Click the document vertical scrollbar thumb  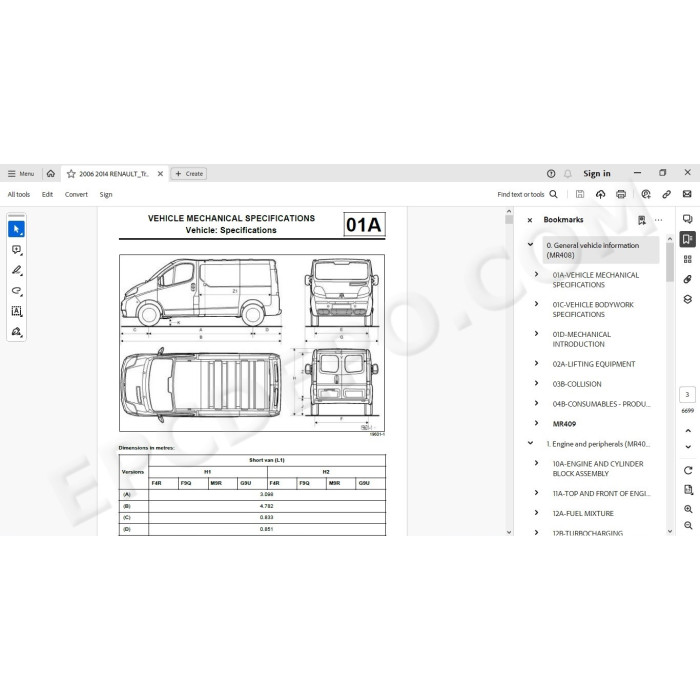509,220
